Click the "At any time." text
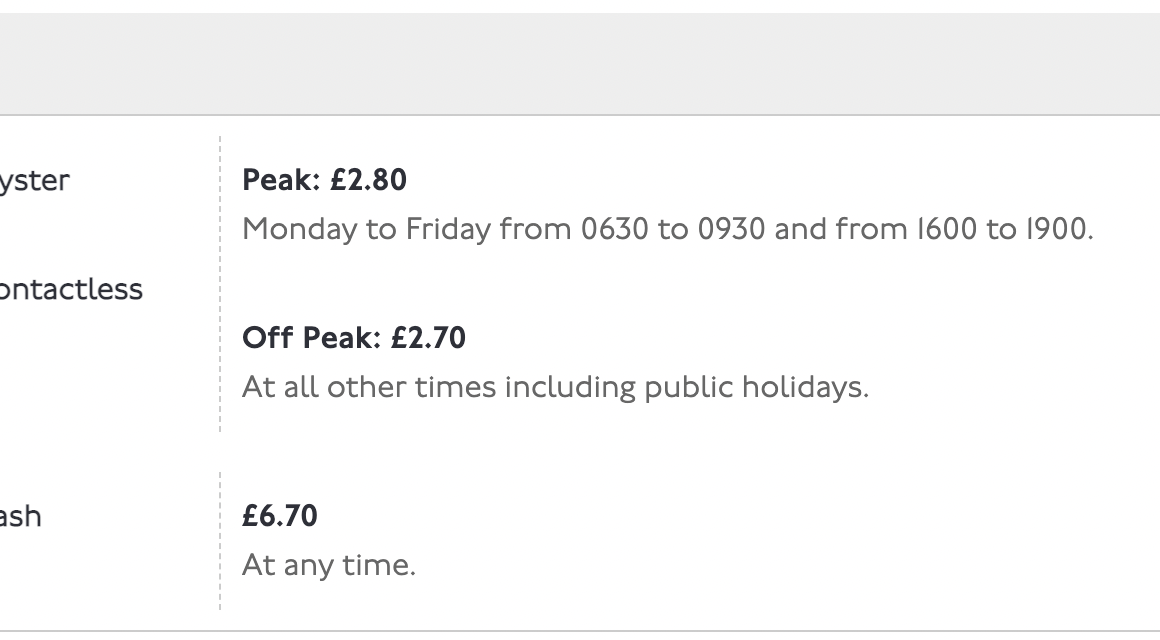The width and height of the screenshot is (1160, 640). point(328,566)
